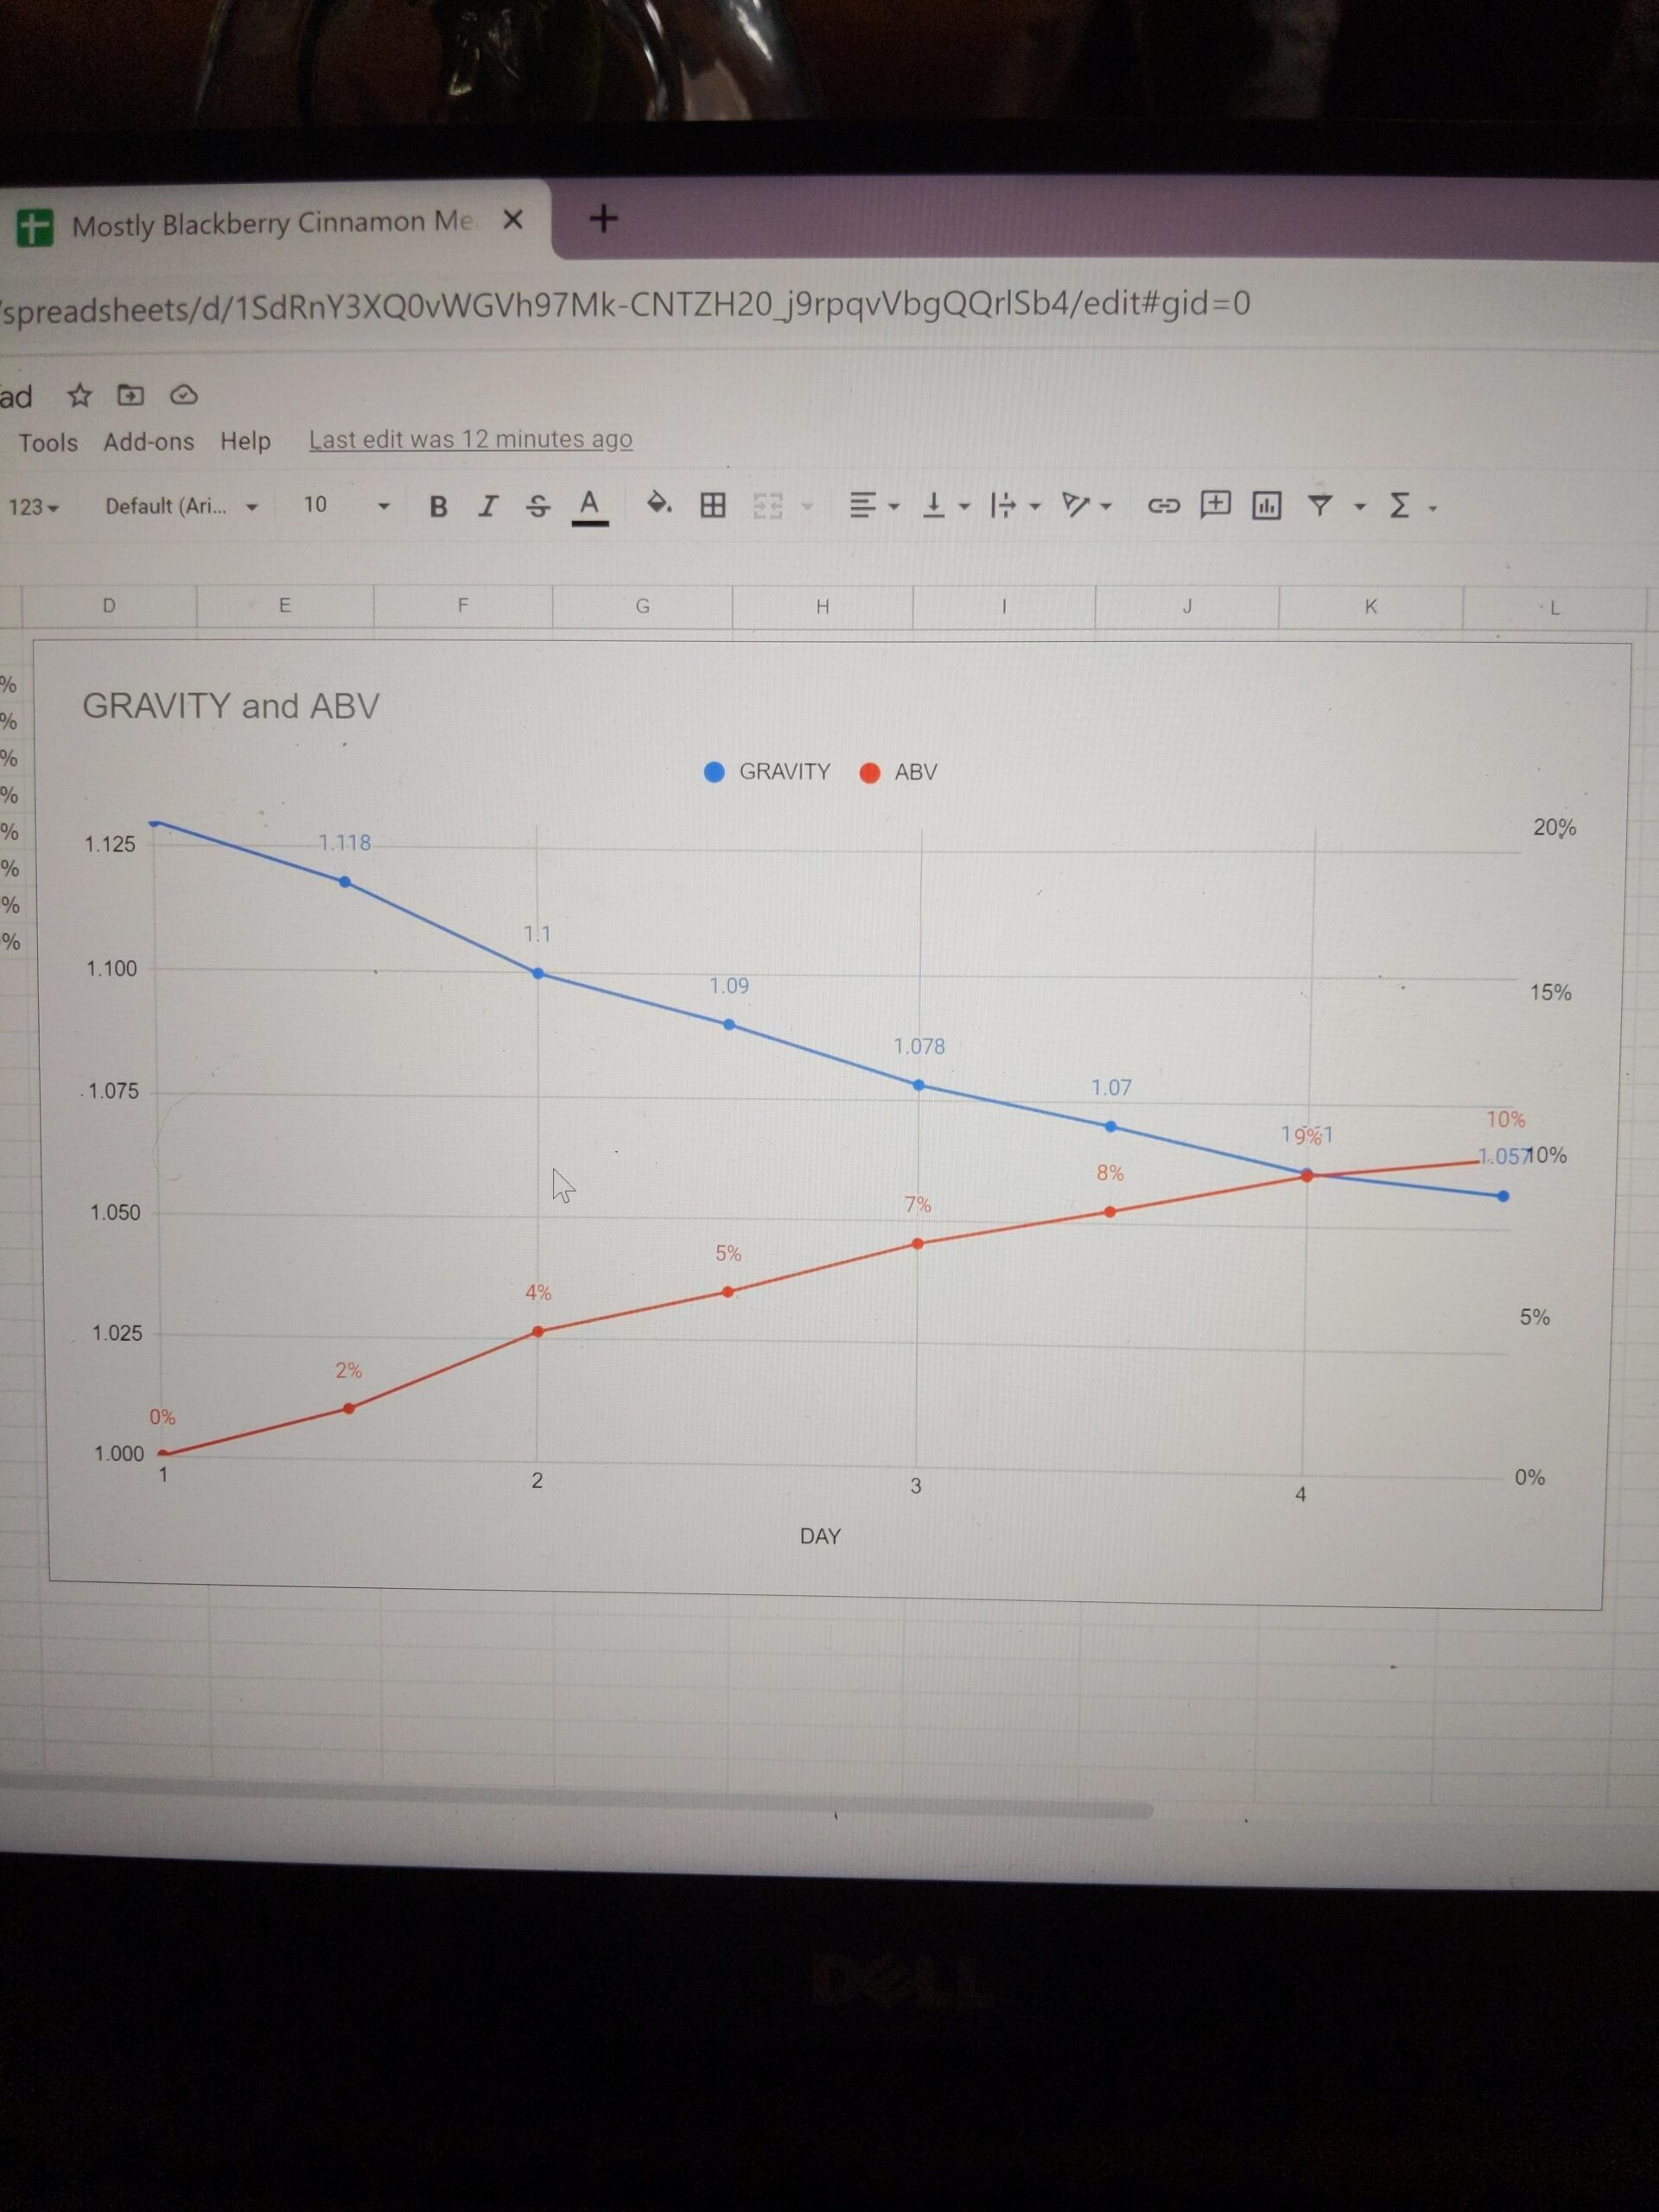The height and width of the screenshot is (2212, 1659).
Task: Select column J header
Action: 1187,606
